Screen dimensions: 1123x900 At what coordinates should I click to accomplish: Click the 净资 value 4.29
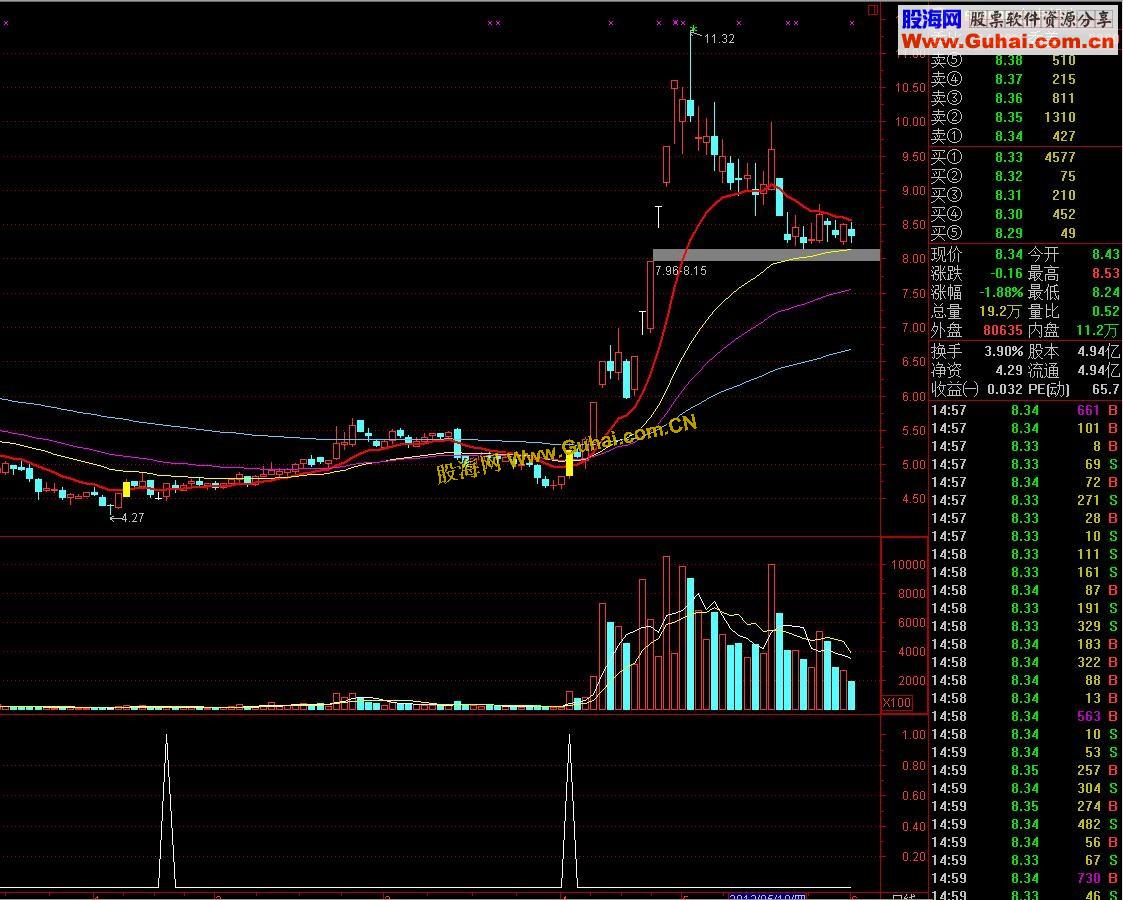click(1008, 371)
